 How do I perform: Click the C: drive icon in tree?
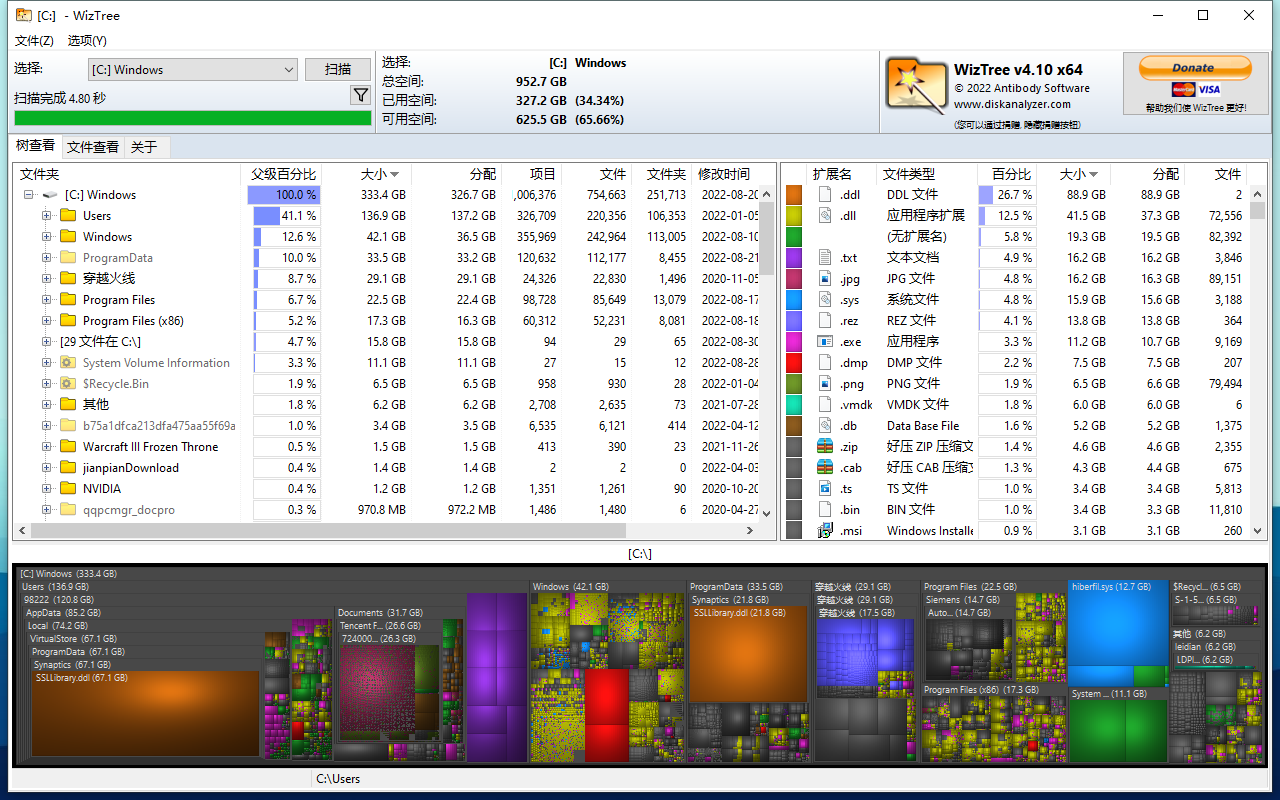point(50,195)
